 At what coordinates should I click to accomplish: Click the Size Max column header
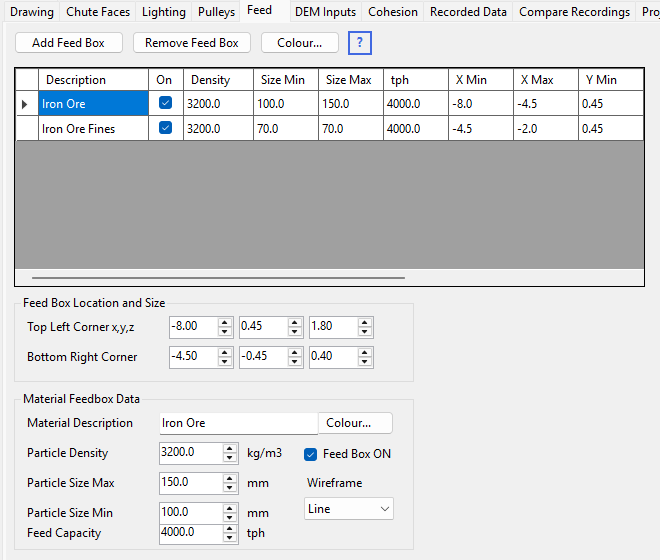point(351,80)
